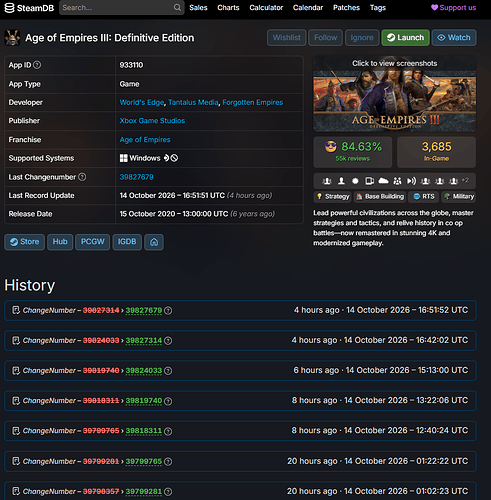Click the Last Changenumber help icon

click(82, 177)
